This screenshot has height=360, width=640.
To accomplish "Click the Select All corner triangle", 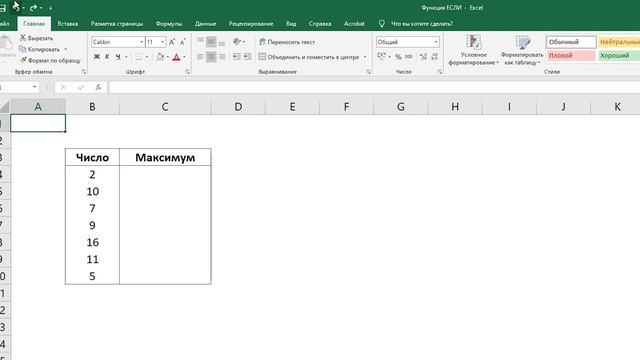I will tap(5, 107).
